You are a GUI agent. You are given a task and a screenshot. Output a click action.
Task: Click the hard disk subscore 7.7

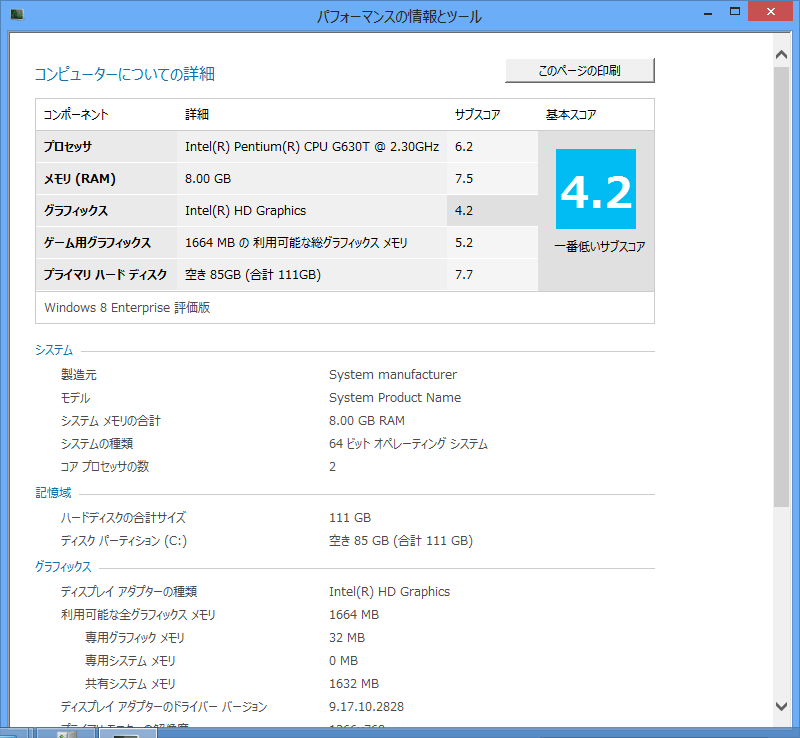pyautogui.click(x=464, y=275)
